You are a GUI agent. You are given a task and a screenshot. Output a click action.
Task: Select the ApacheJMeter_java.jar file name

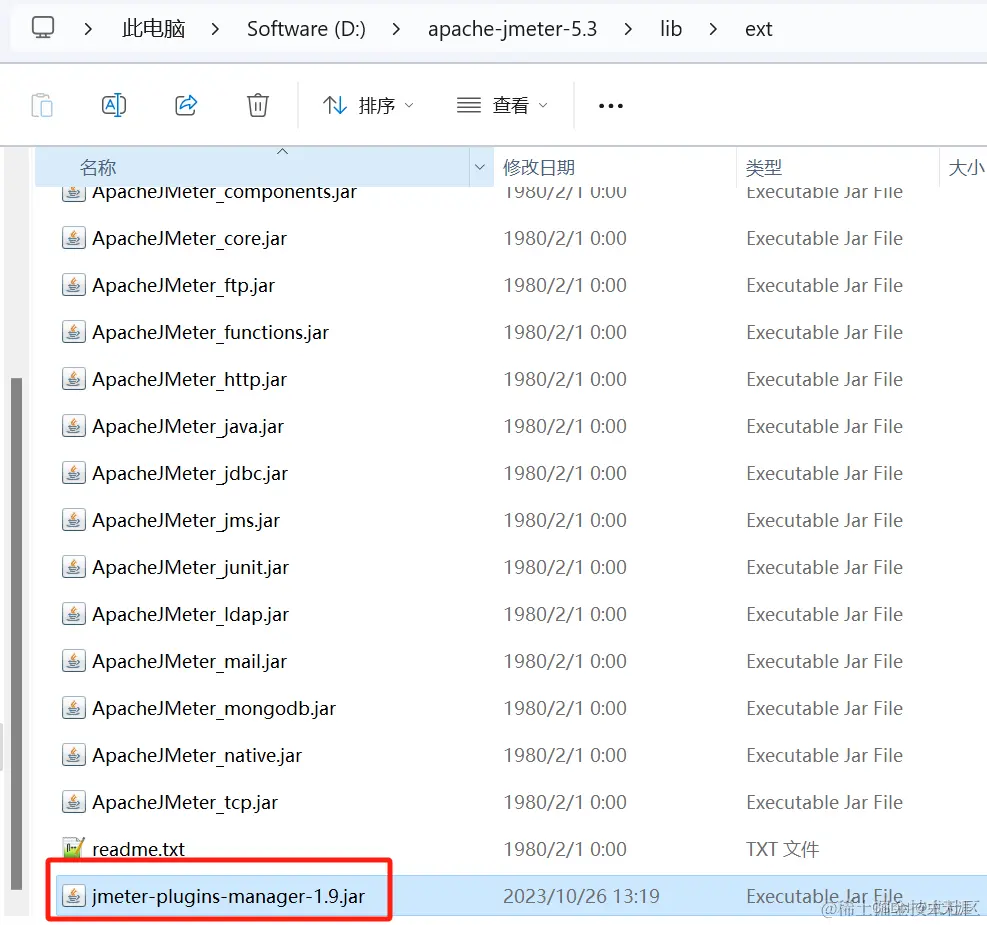[x=188, y=427]
